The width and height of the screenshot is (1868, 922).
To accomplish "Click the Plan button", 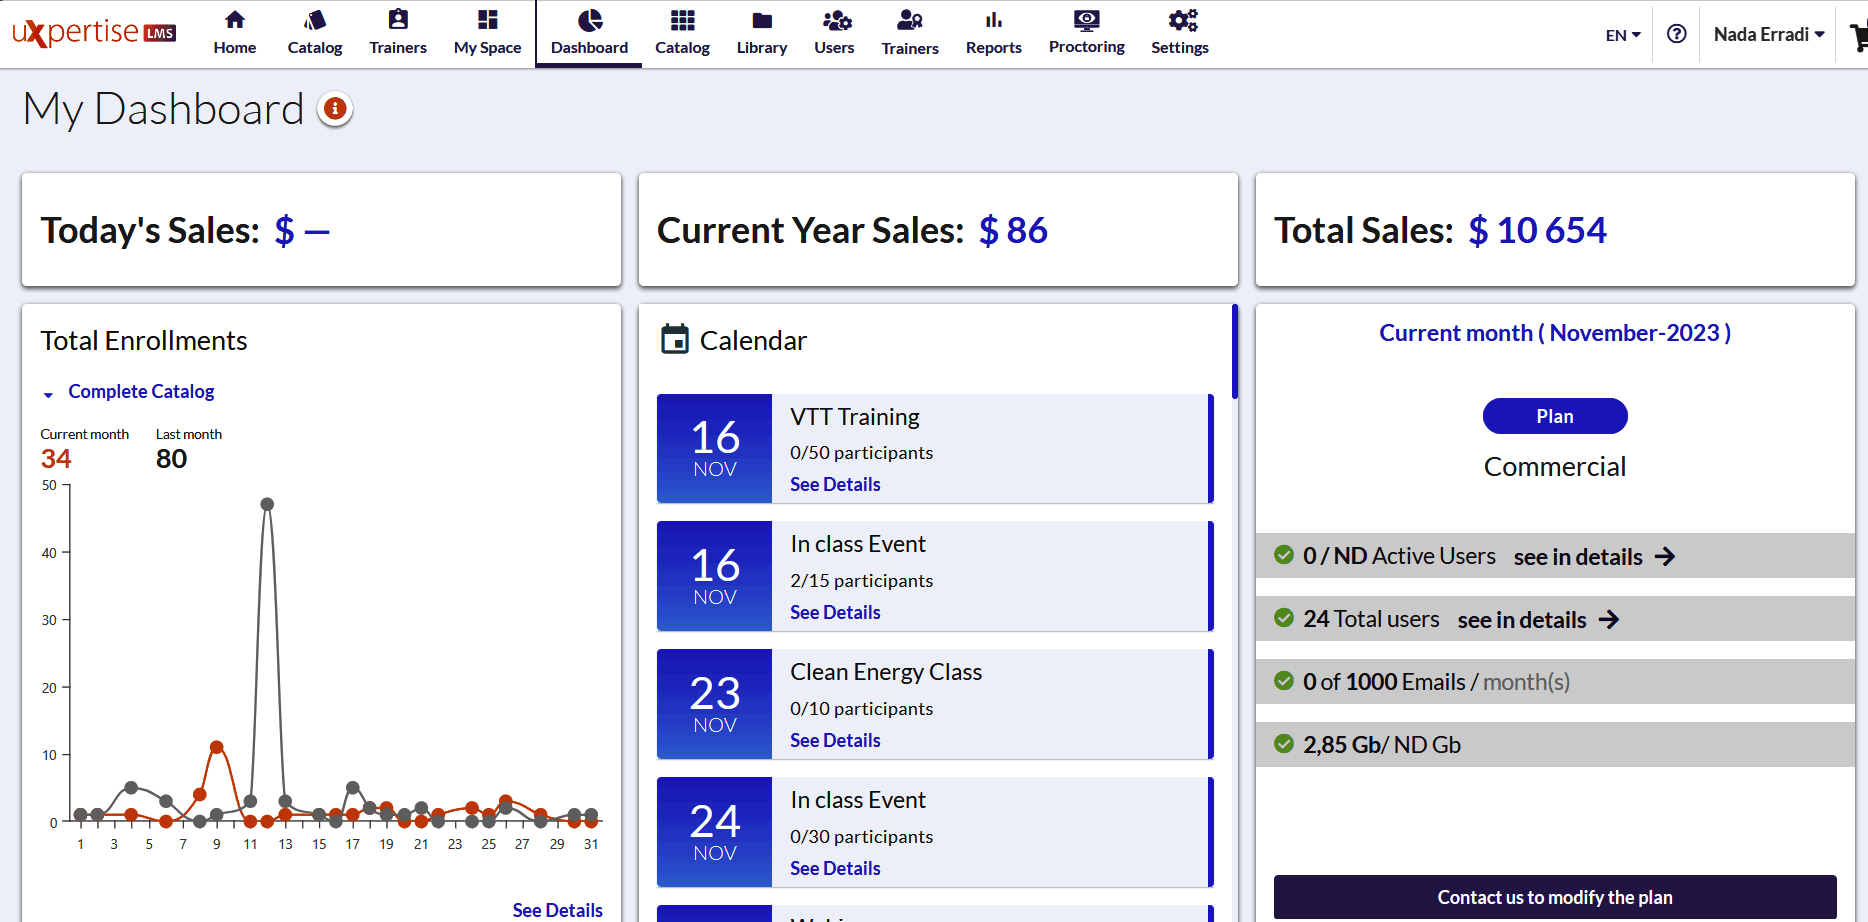I will (1555, 416).
